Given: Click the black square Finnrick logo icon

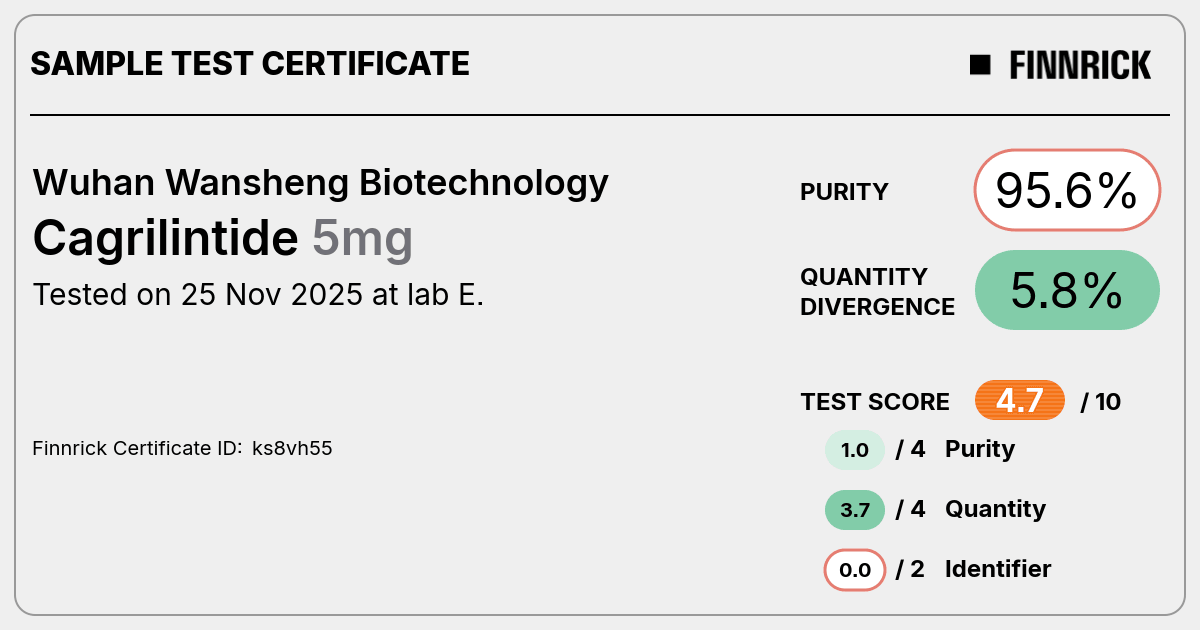Looking at the screenshot, I should tap(980, 65).
